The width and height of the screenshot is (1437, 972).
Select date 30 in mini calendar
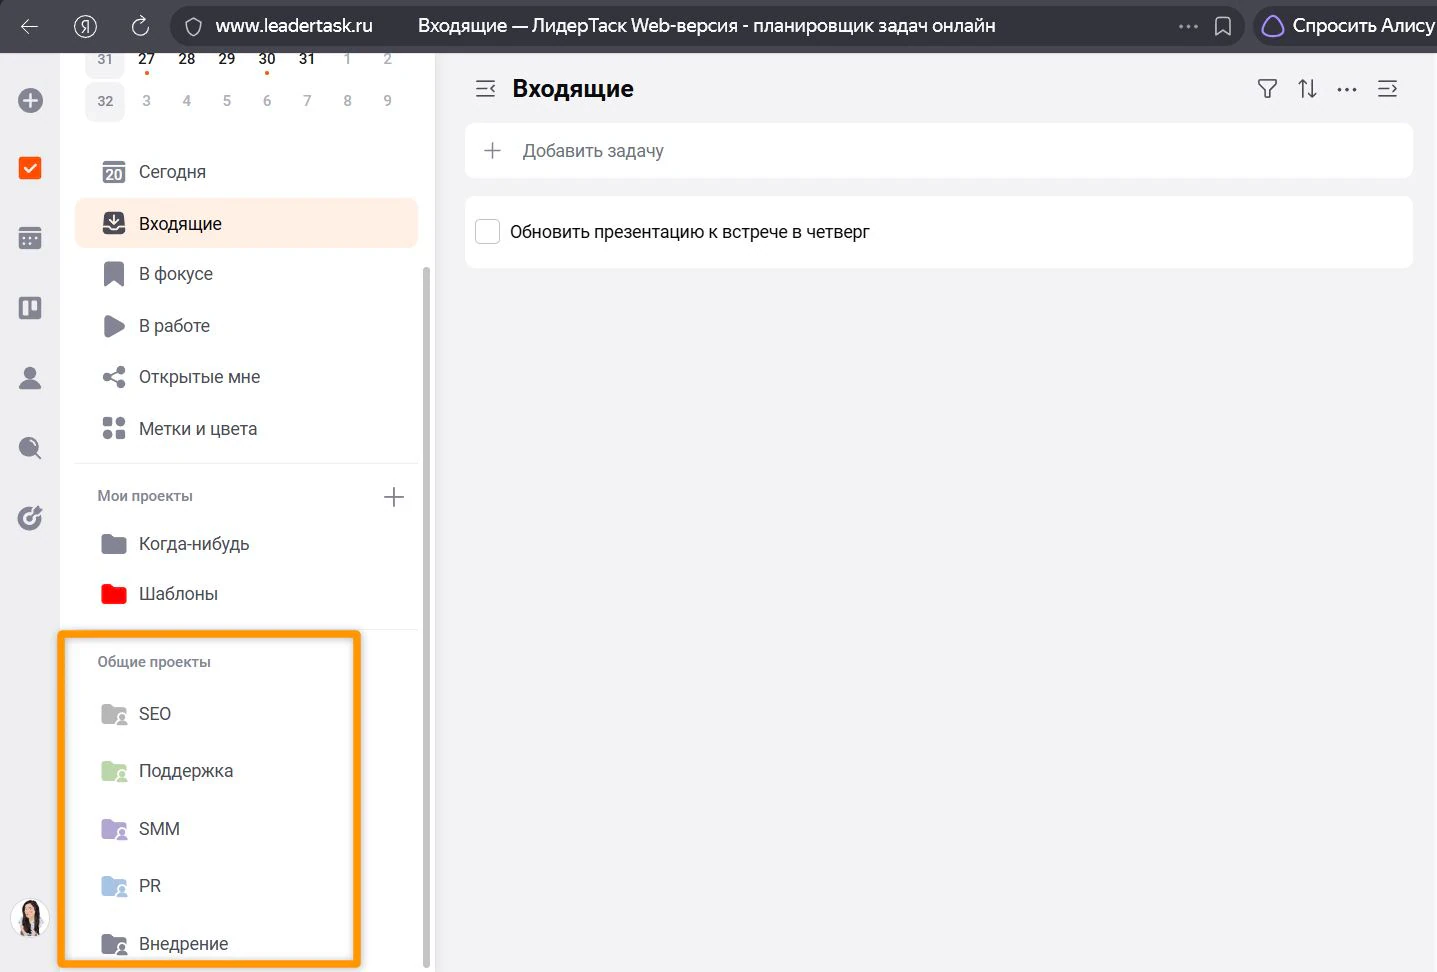pos(267,59)
